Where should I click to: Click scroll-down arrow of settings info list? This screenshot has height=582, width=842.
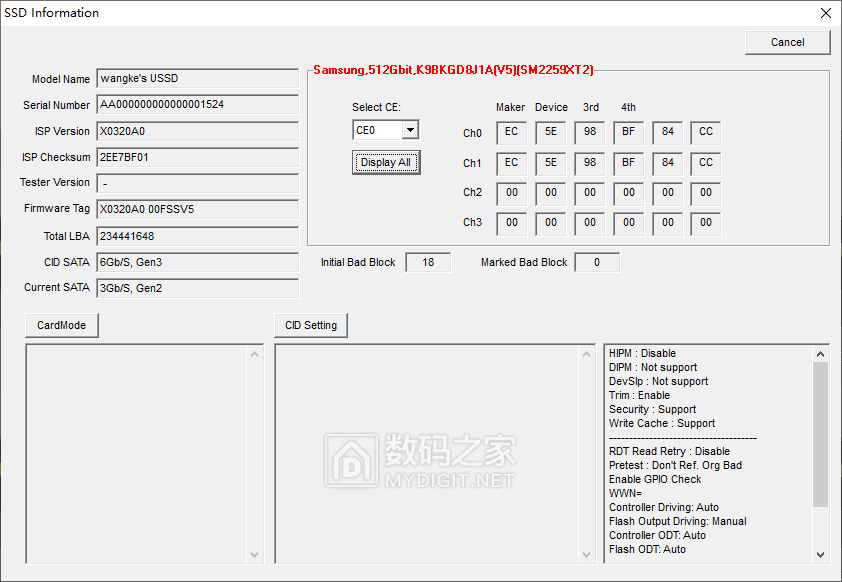coord(820,555)
